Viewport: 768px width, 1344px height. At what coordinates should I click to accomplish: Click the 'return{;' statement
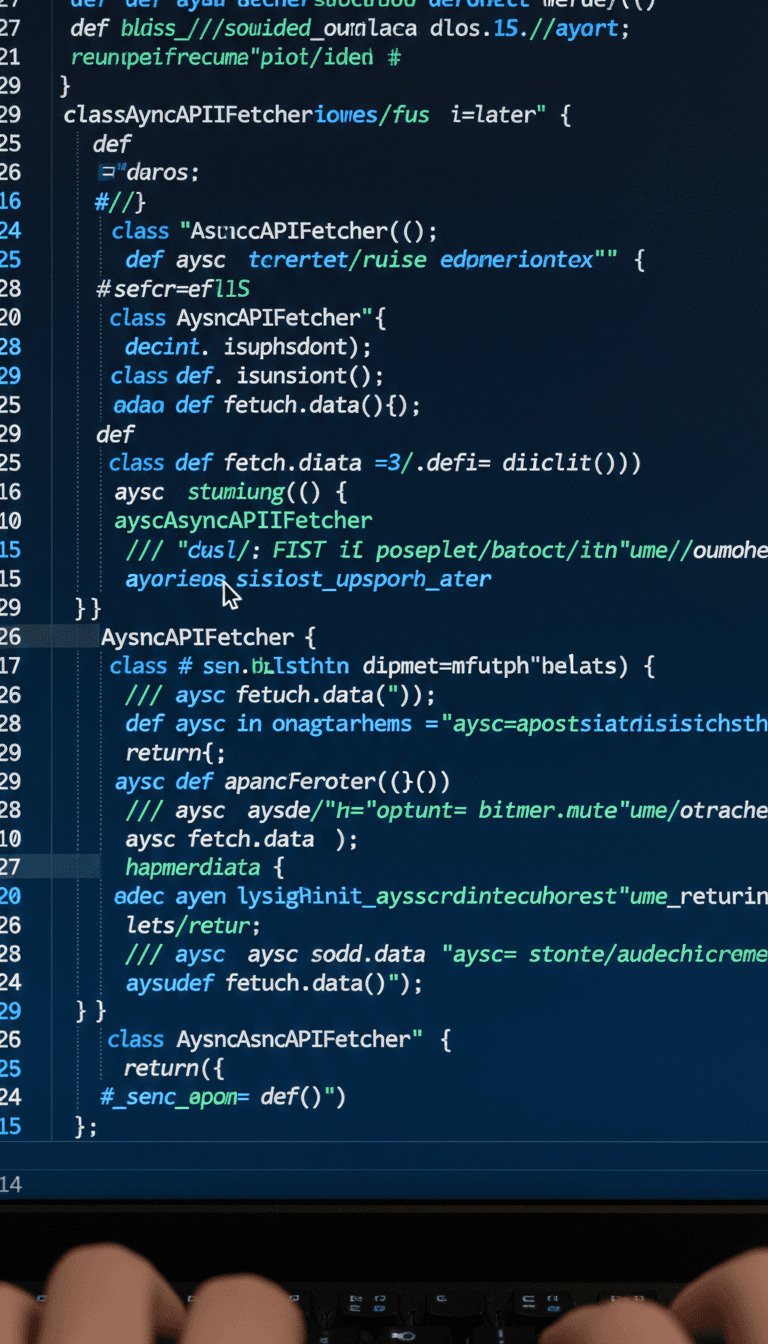coord(175,752)
